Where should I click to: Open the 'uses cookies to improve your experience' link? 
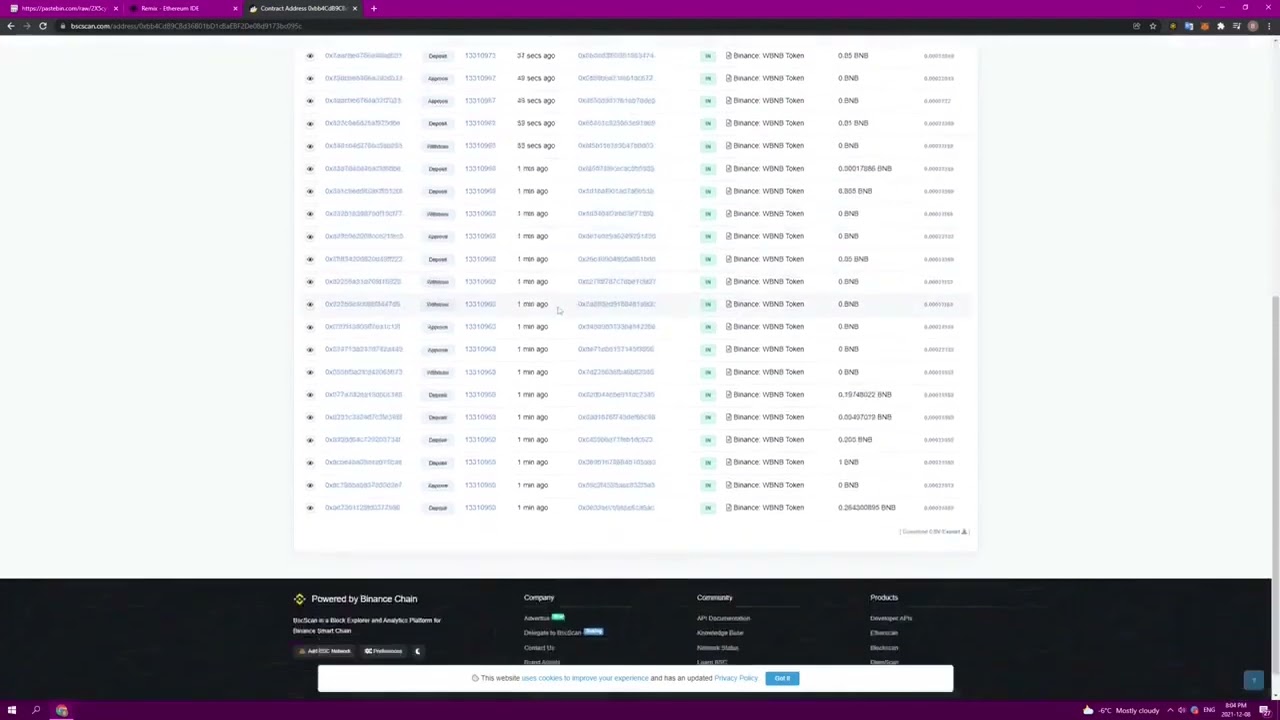pyautogui.click(x=585, y=679)
